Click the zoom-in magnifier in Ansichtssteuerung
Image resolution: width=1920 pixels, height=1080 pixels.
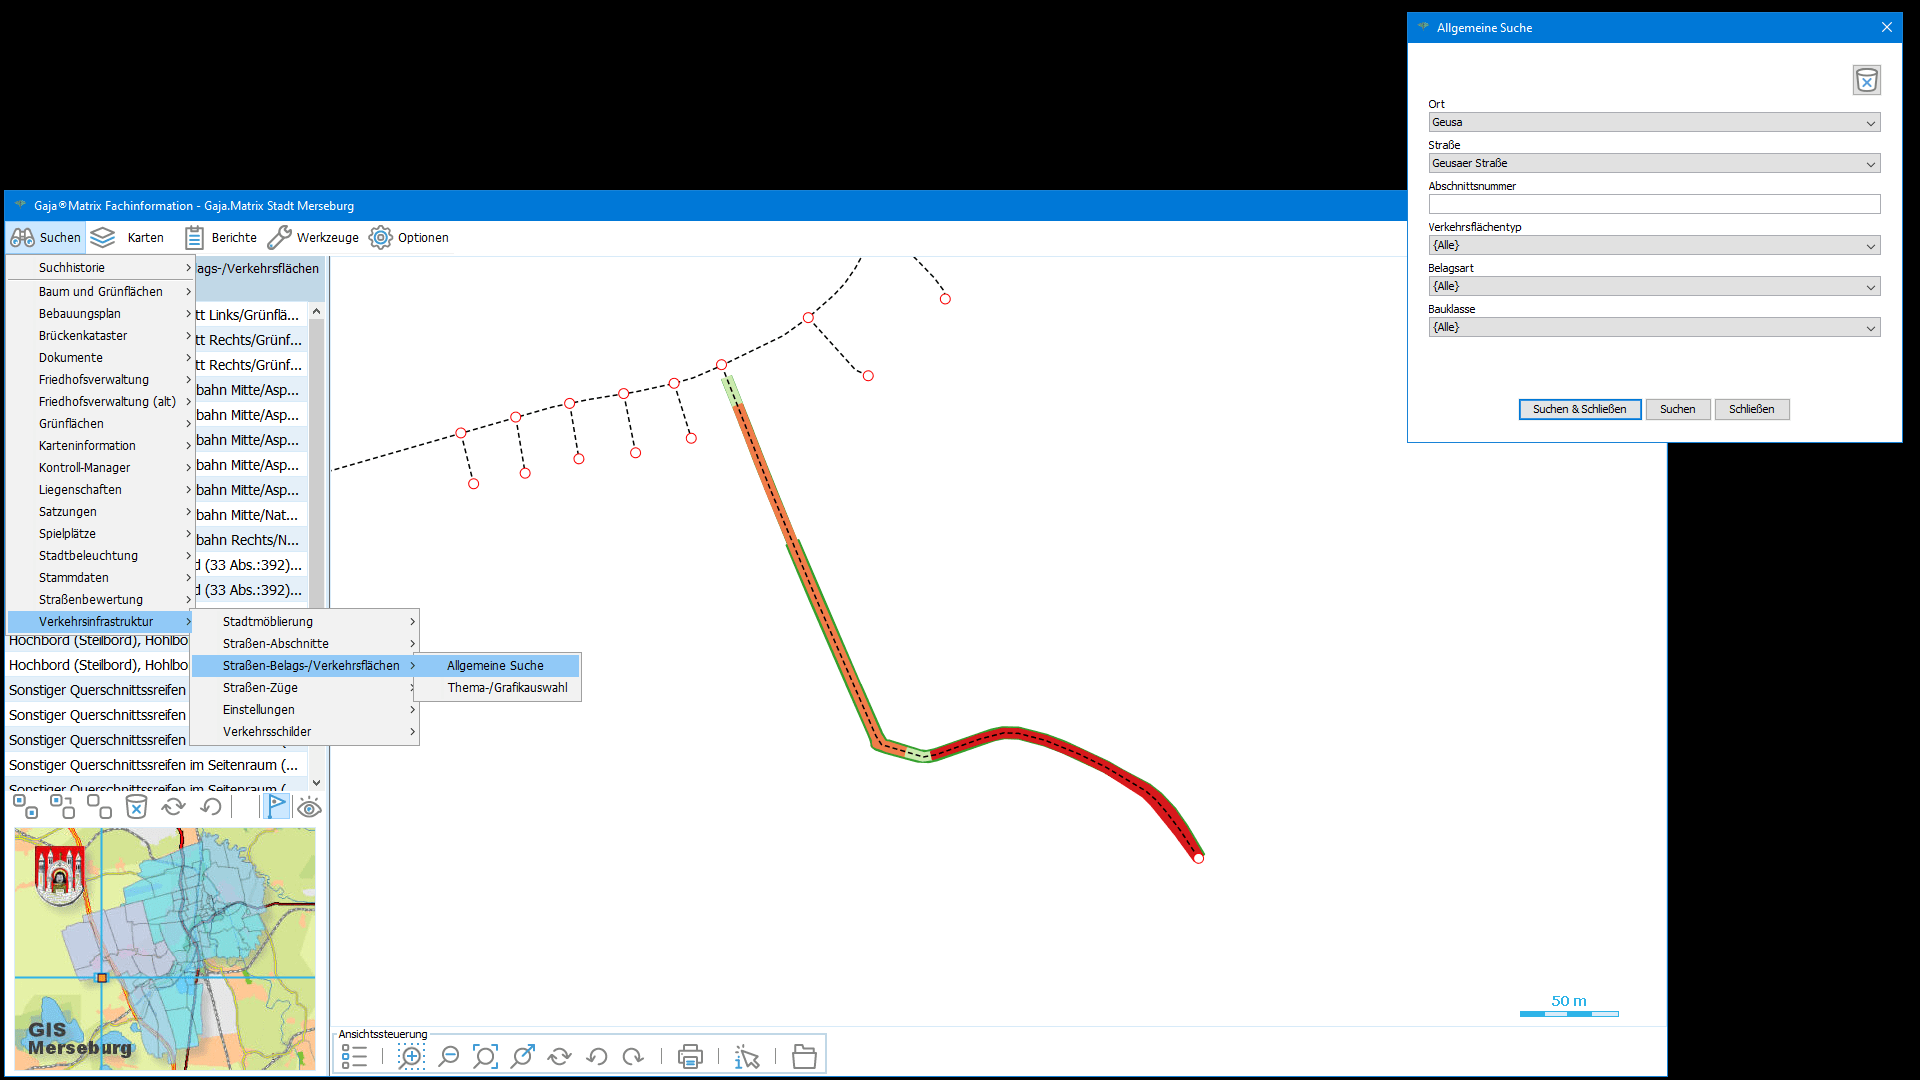tap(411, 1056)
